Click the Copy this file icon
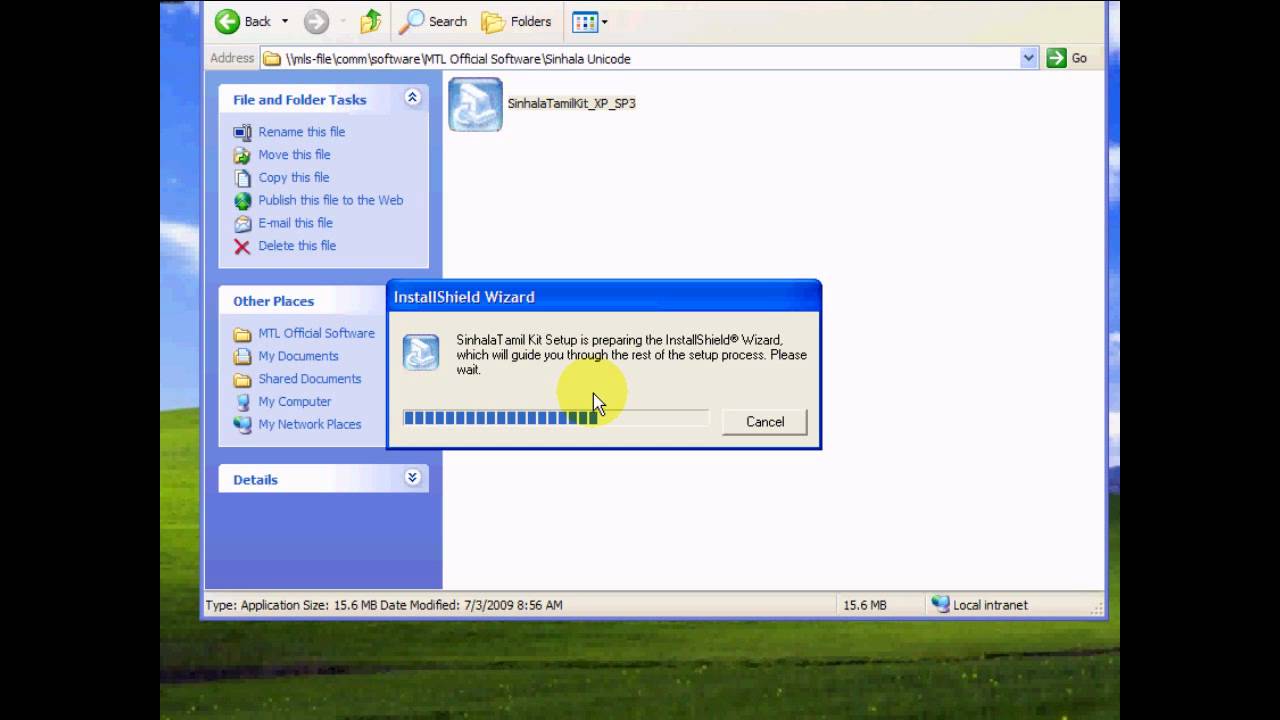1280x720 pixels. pyautogui.click(x=242, y=178)
